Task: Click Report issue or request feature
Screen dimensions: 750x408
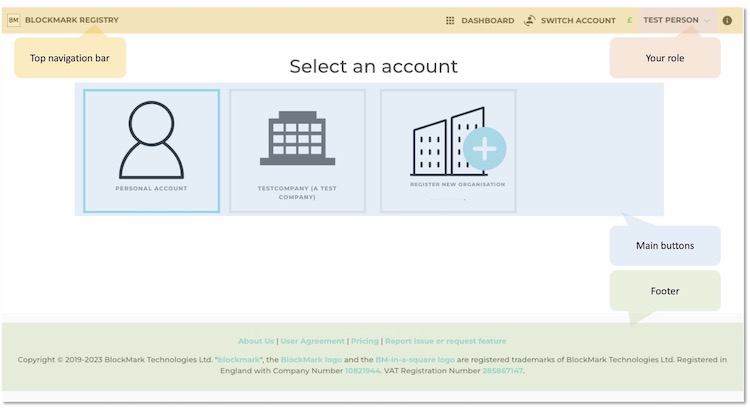Action: point(445,341)
